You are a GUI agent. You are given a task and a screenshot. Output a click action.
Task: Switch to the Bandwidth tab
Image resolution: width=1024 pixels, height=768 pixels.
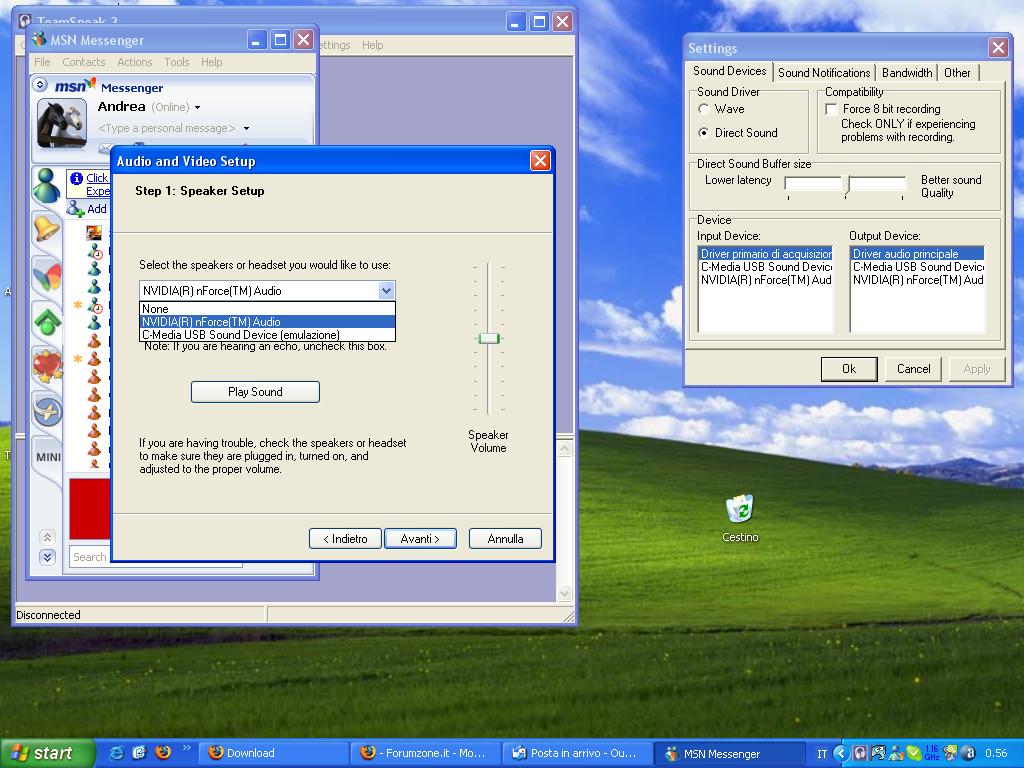(906, 72)
